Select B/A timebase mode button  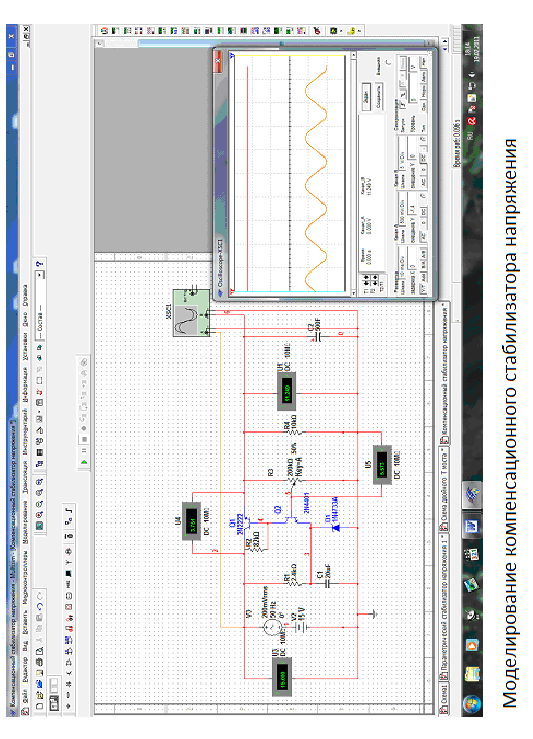point(423,264)
